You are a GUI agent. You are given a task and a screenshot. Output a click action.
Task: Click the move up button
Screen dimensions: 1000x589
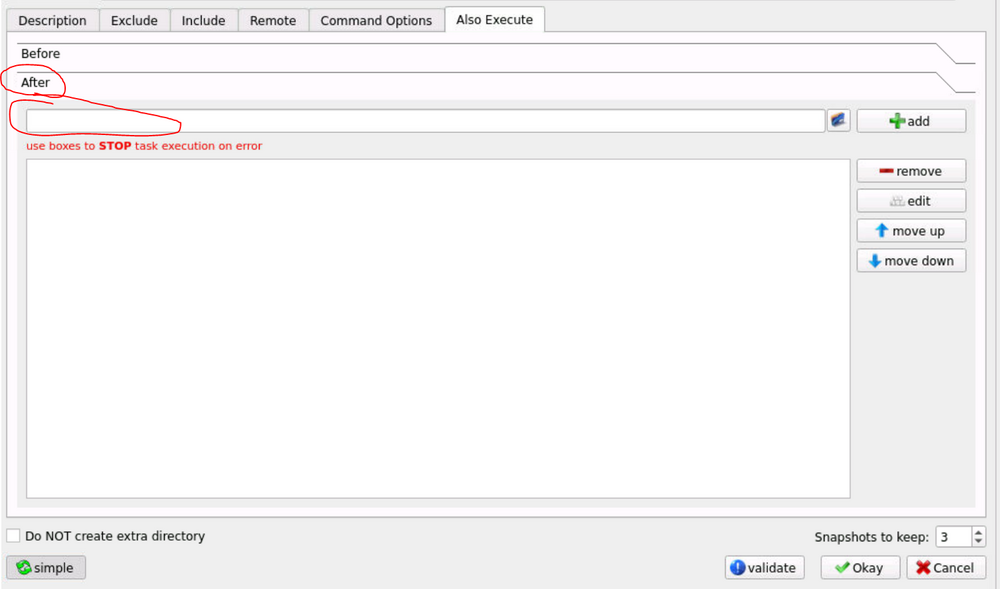click(911, 231)
